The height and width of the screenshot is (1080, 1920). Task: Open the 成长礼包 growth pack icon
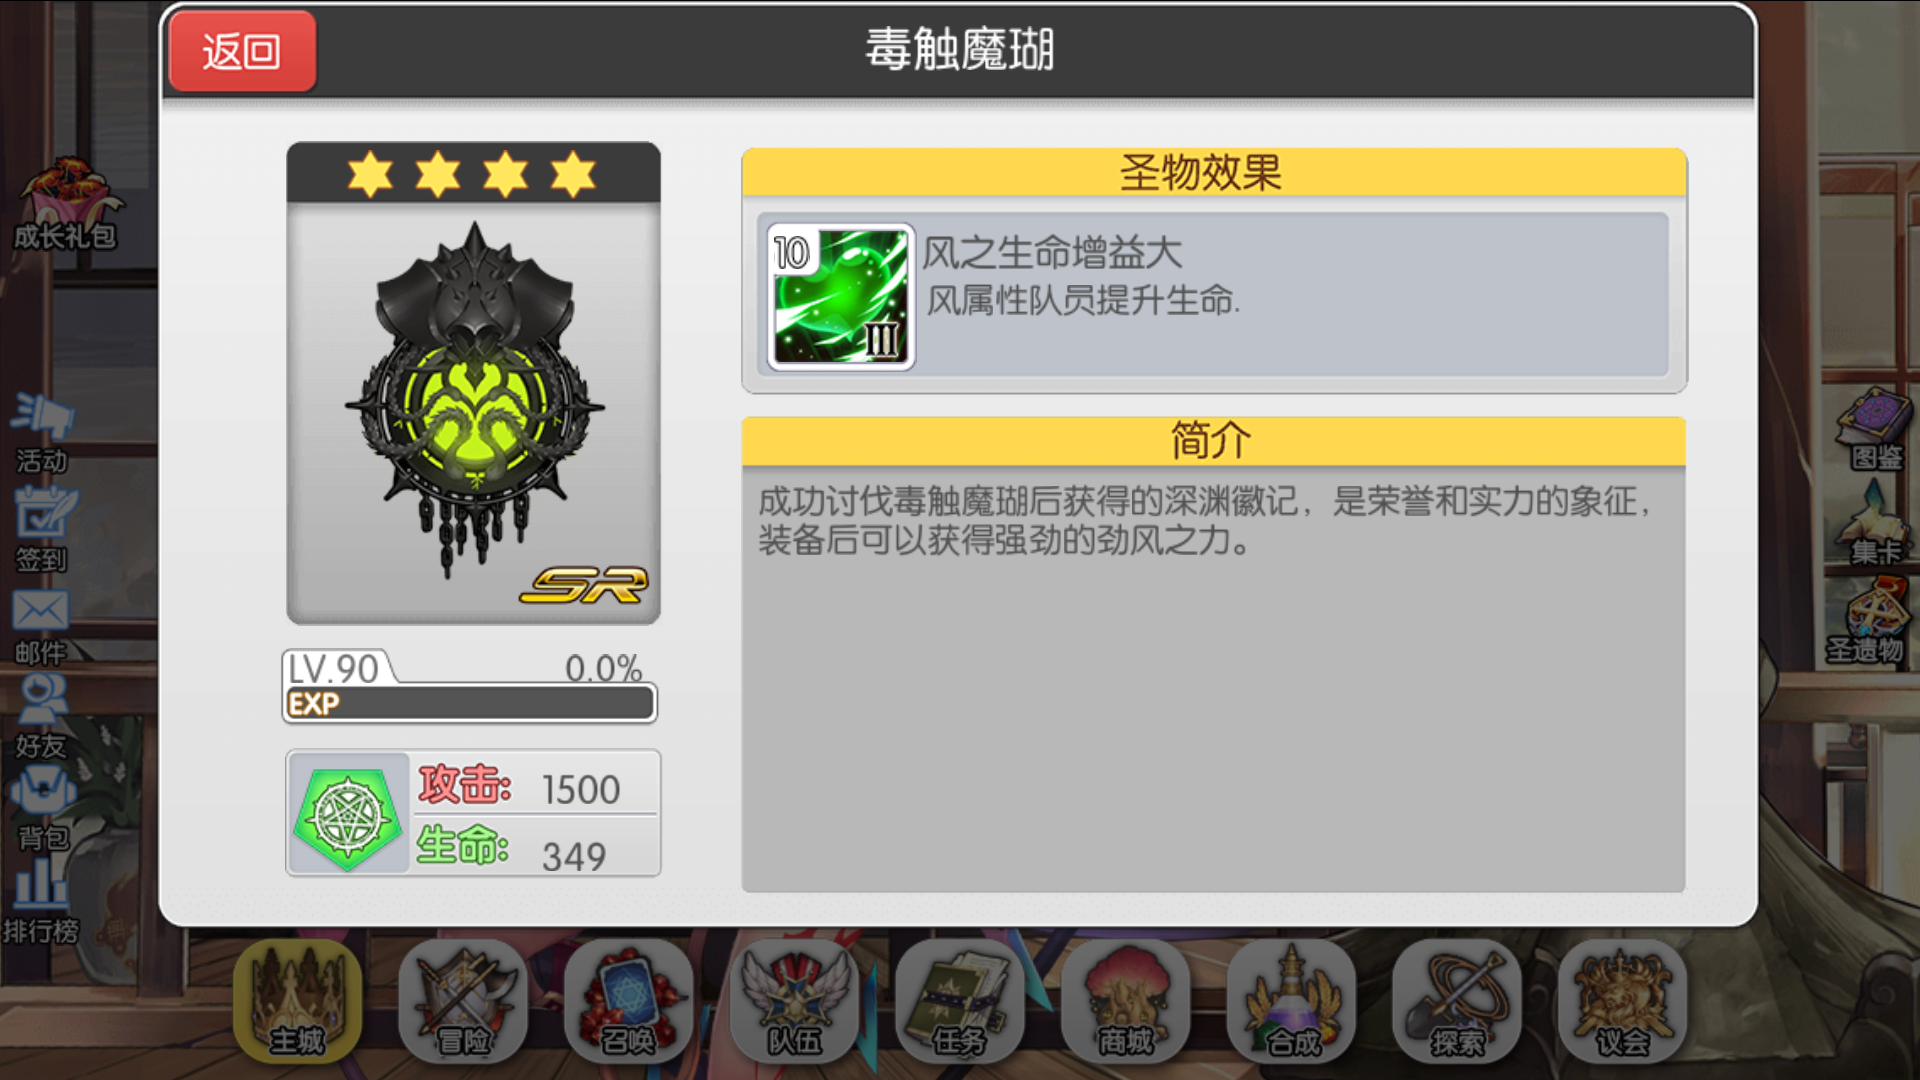[67, 203]
